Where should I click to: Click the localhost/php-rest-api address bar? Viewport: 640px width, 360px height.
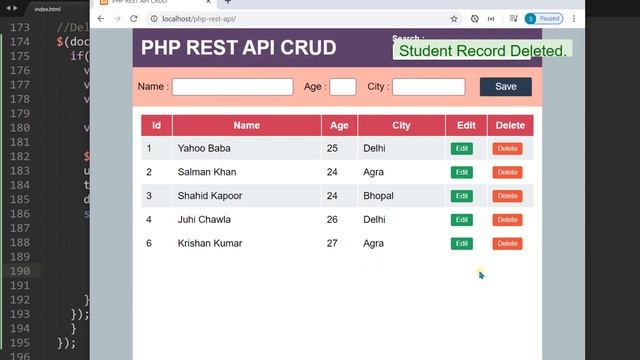[x=302, y=19]
